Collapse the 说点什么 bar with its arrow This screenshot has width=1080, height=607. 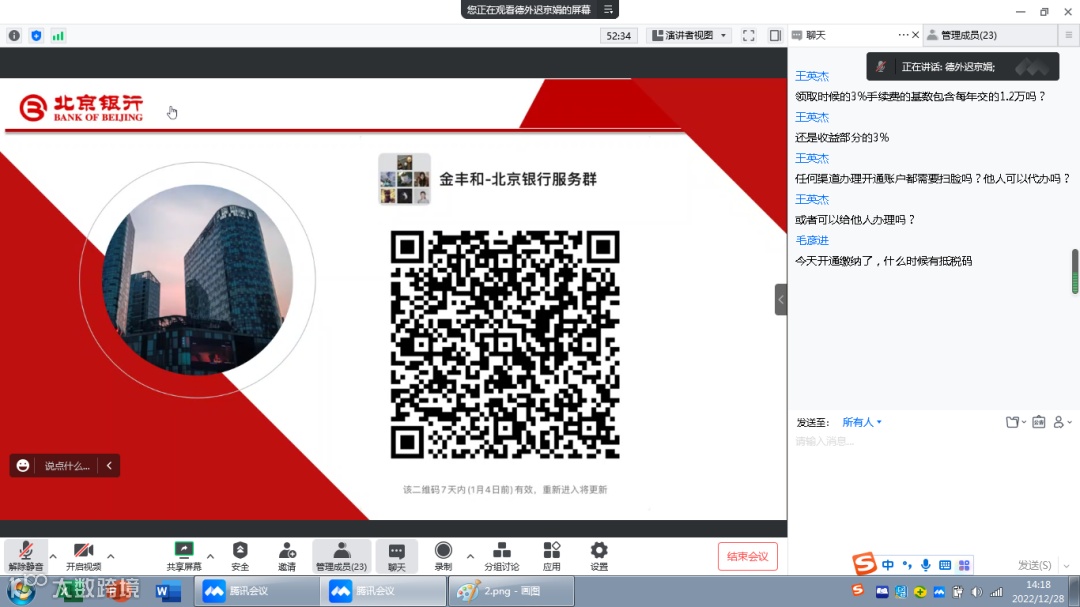click(109, 466)
